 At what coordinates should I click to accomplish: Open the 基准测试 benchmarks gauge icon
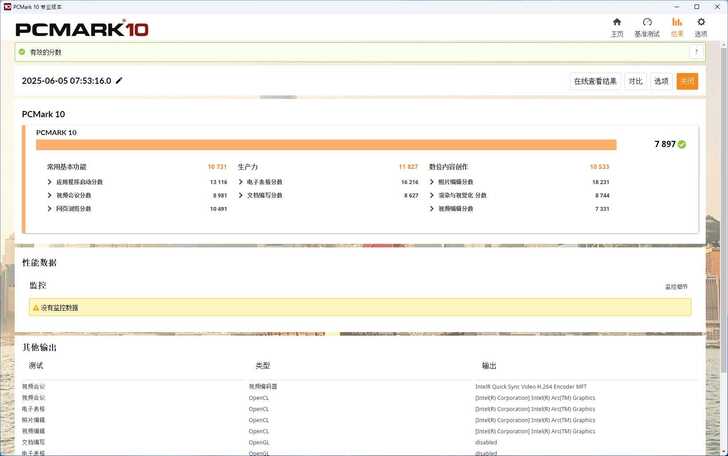coord(647,22)
